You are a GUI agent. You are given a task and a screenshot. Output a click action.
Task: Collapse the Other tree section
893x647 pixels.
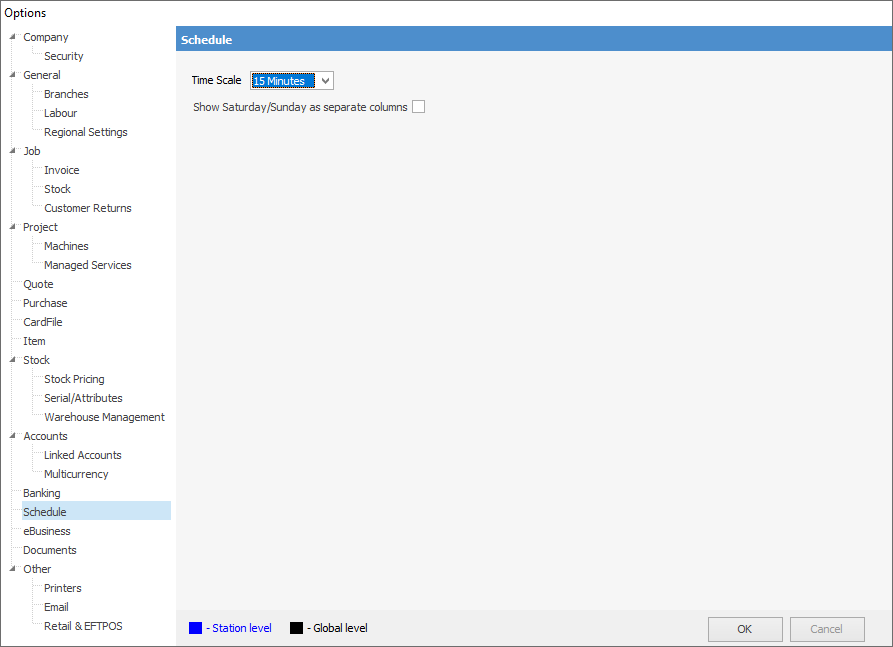point(11,568)
